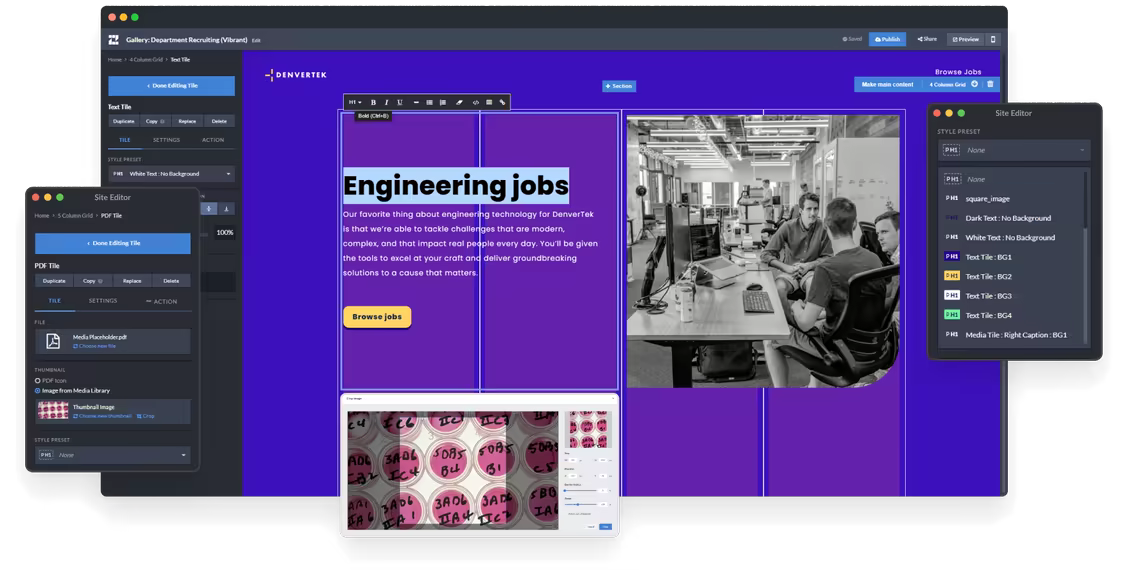Viewport: 1128px width, 582px height.
Task: Duplicate the PDF Tile
Action: click(54, 281)
